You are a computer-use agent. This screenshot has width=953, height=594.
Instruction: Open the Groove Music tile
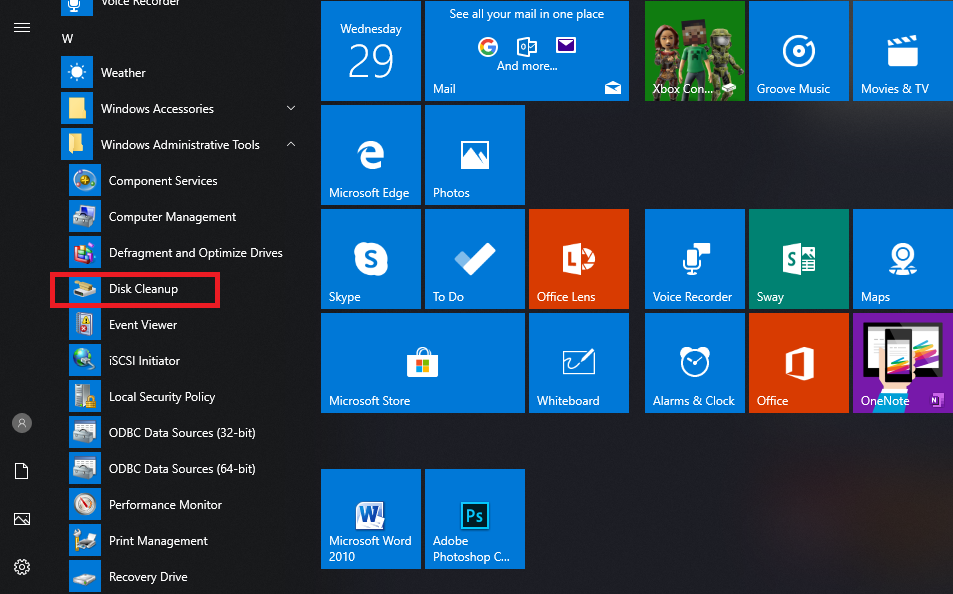click(798, 51)
